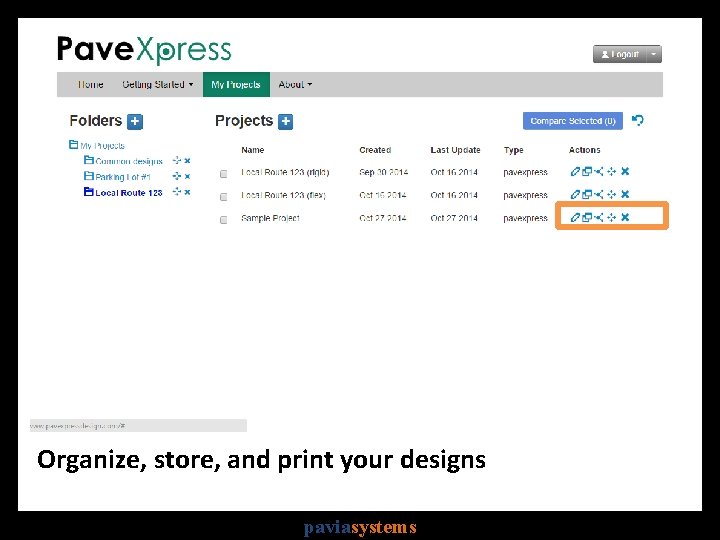The image size is (720, 540).
Task: Move the Local Route 123 (rigid) project
Action: [x=611, y=172]
